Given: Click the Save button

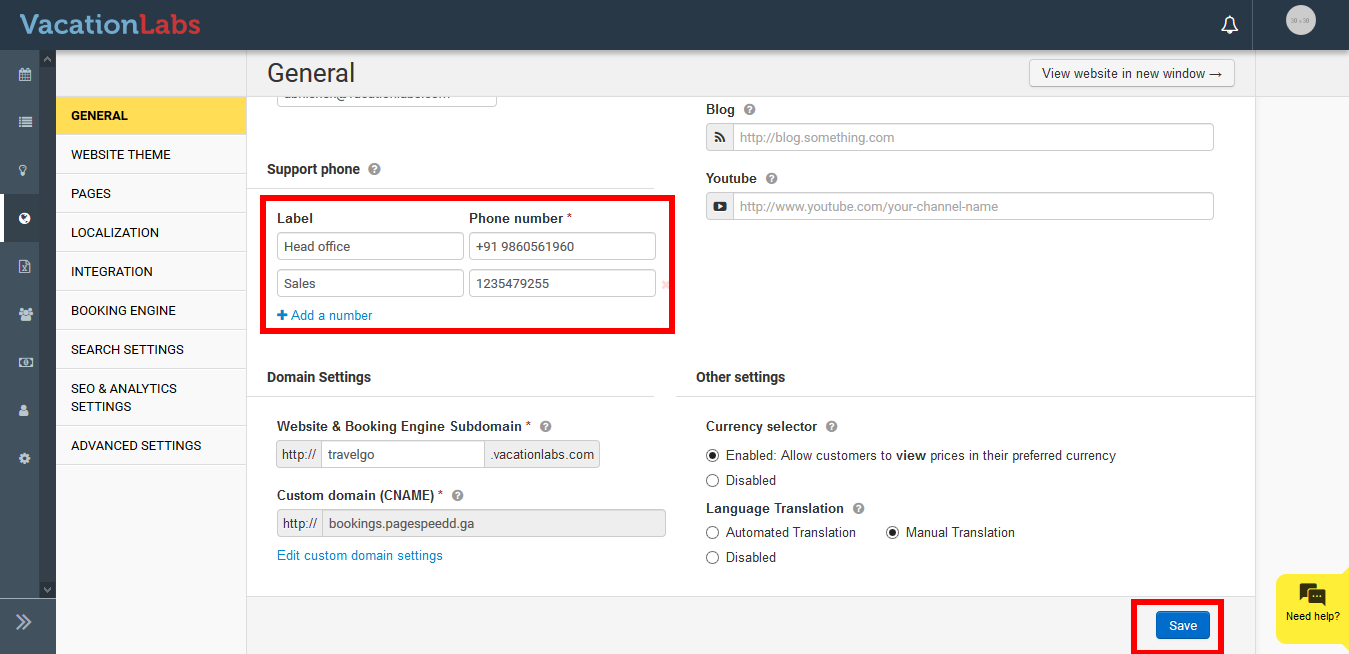Looking at the screenshot, I should pos(1182,626).
